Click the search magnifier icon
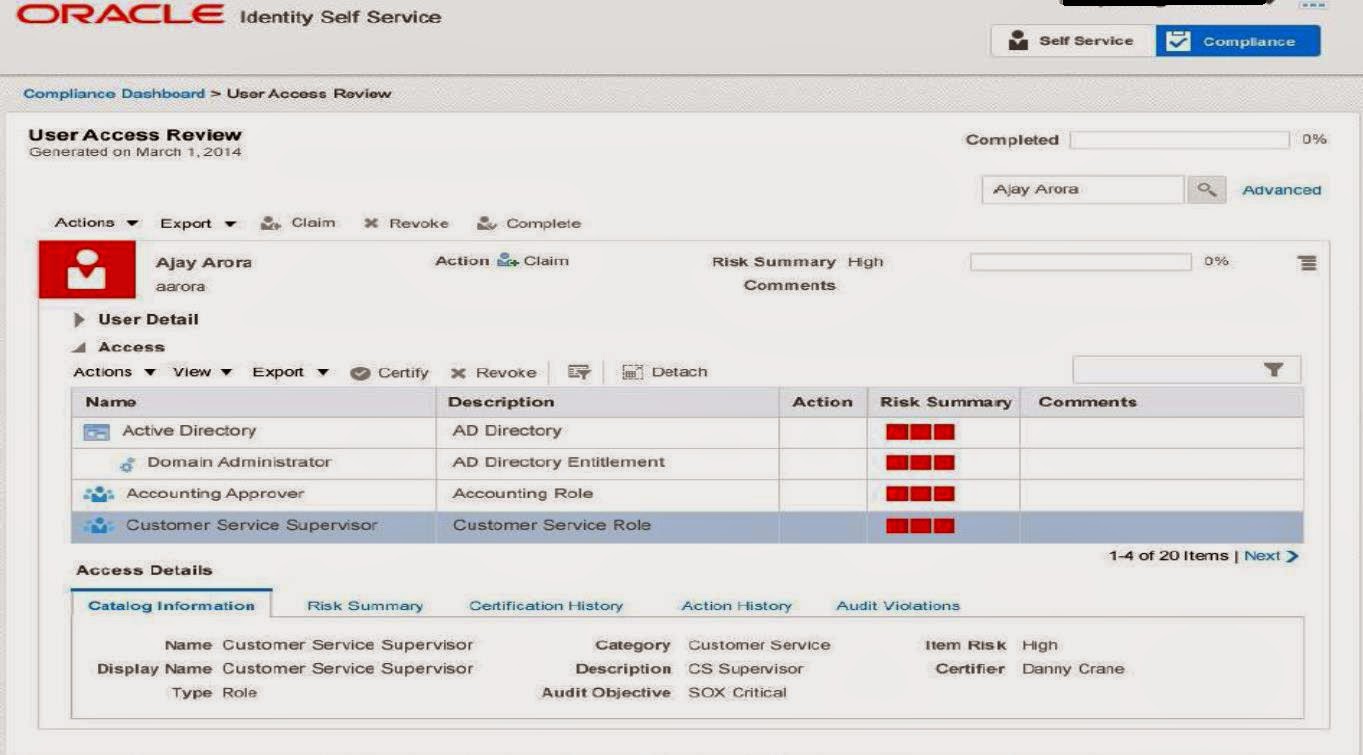The height and width of the screenshot is (755, 1363). [x=1207, y=189]
